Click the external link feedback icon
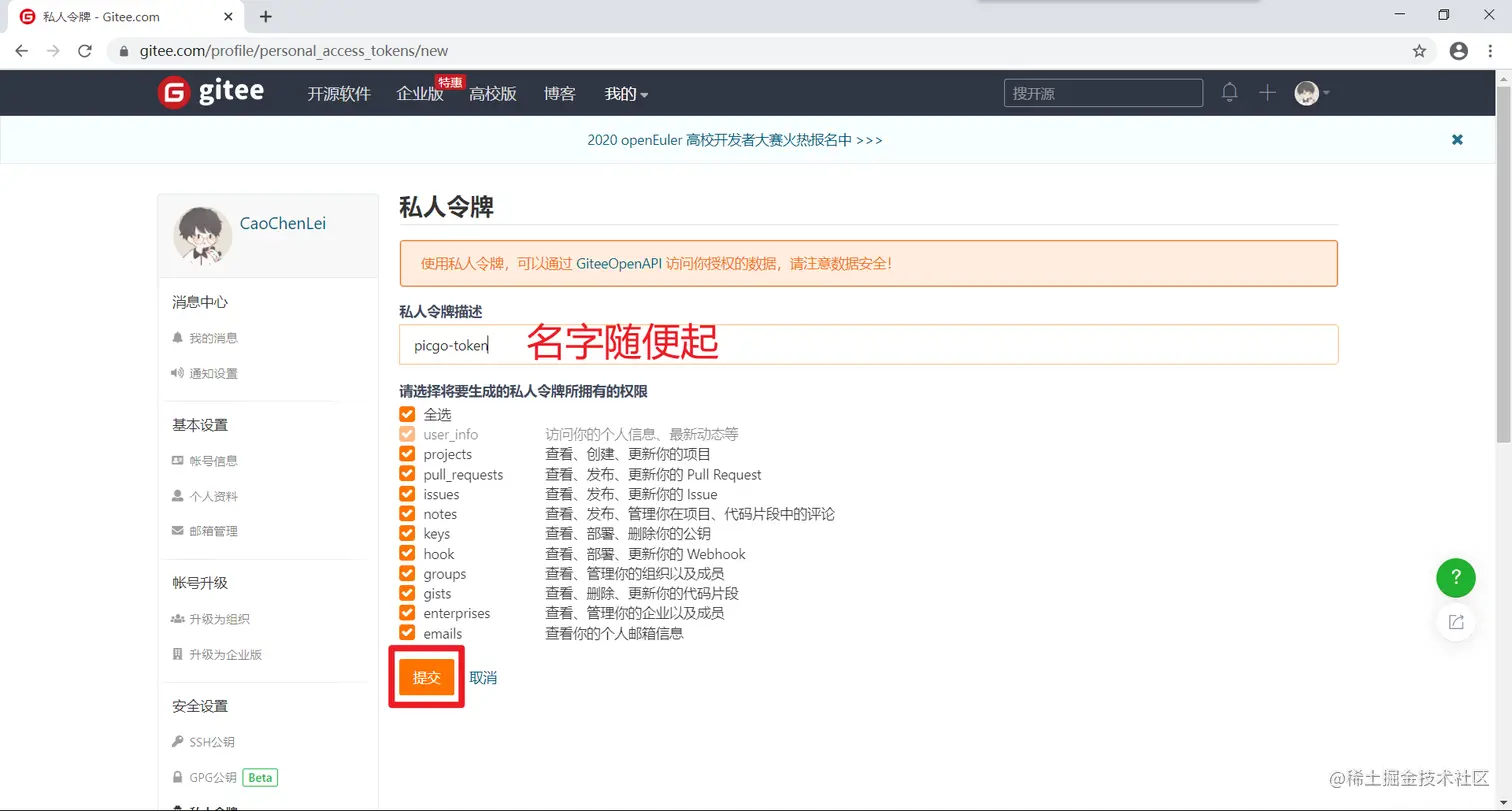Screen dimensions: 1512x811 click(1456, 622)
